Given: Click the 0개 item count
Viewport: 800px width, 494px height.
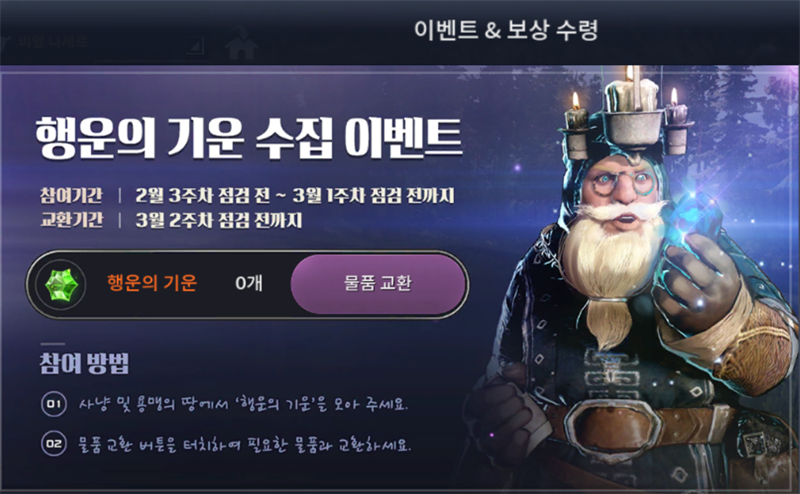Looking at the screenshot, I should 249,283.
